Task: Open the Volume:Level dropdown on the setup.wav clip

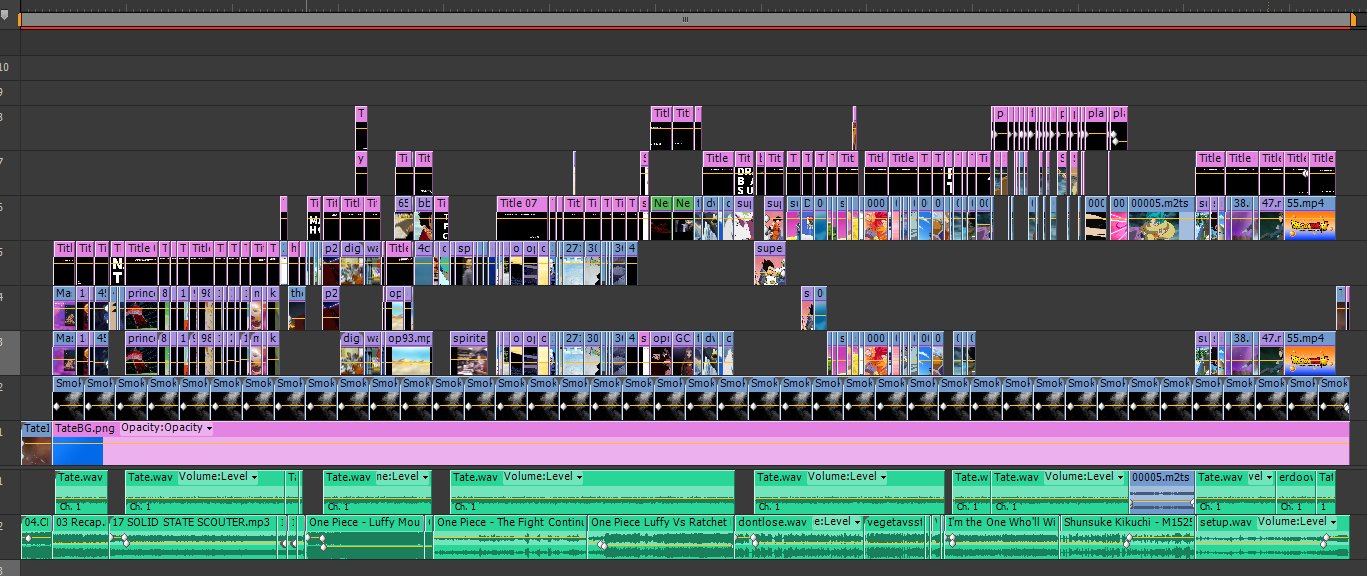Action: tap(1296, 522)
